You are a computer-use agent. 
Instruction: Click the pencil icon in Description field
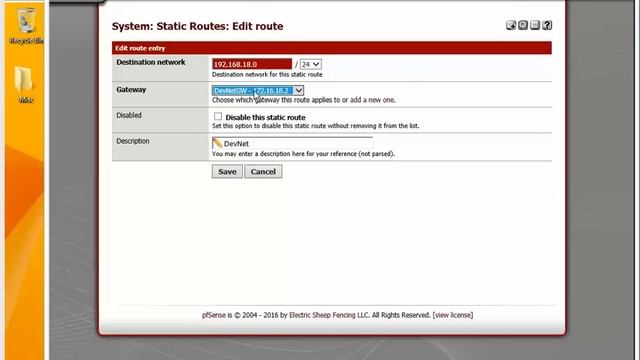[x=217, y=143]
